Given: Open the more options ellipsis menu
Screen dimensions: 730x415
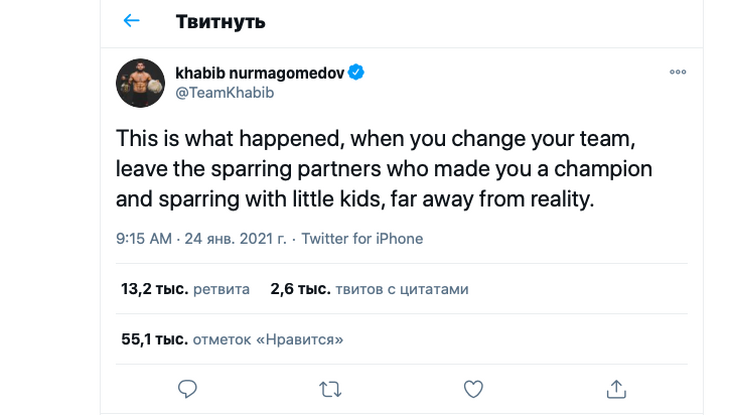Looking at the screenshot, I should click(677, 73).
